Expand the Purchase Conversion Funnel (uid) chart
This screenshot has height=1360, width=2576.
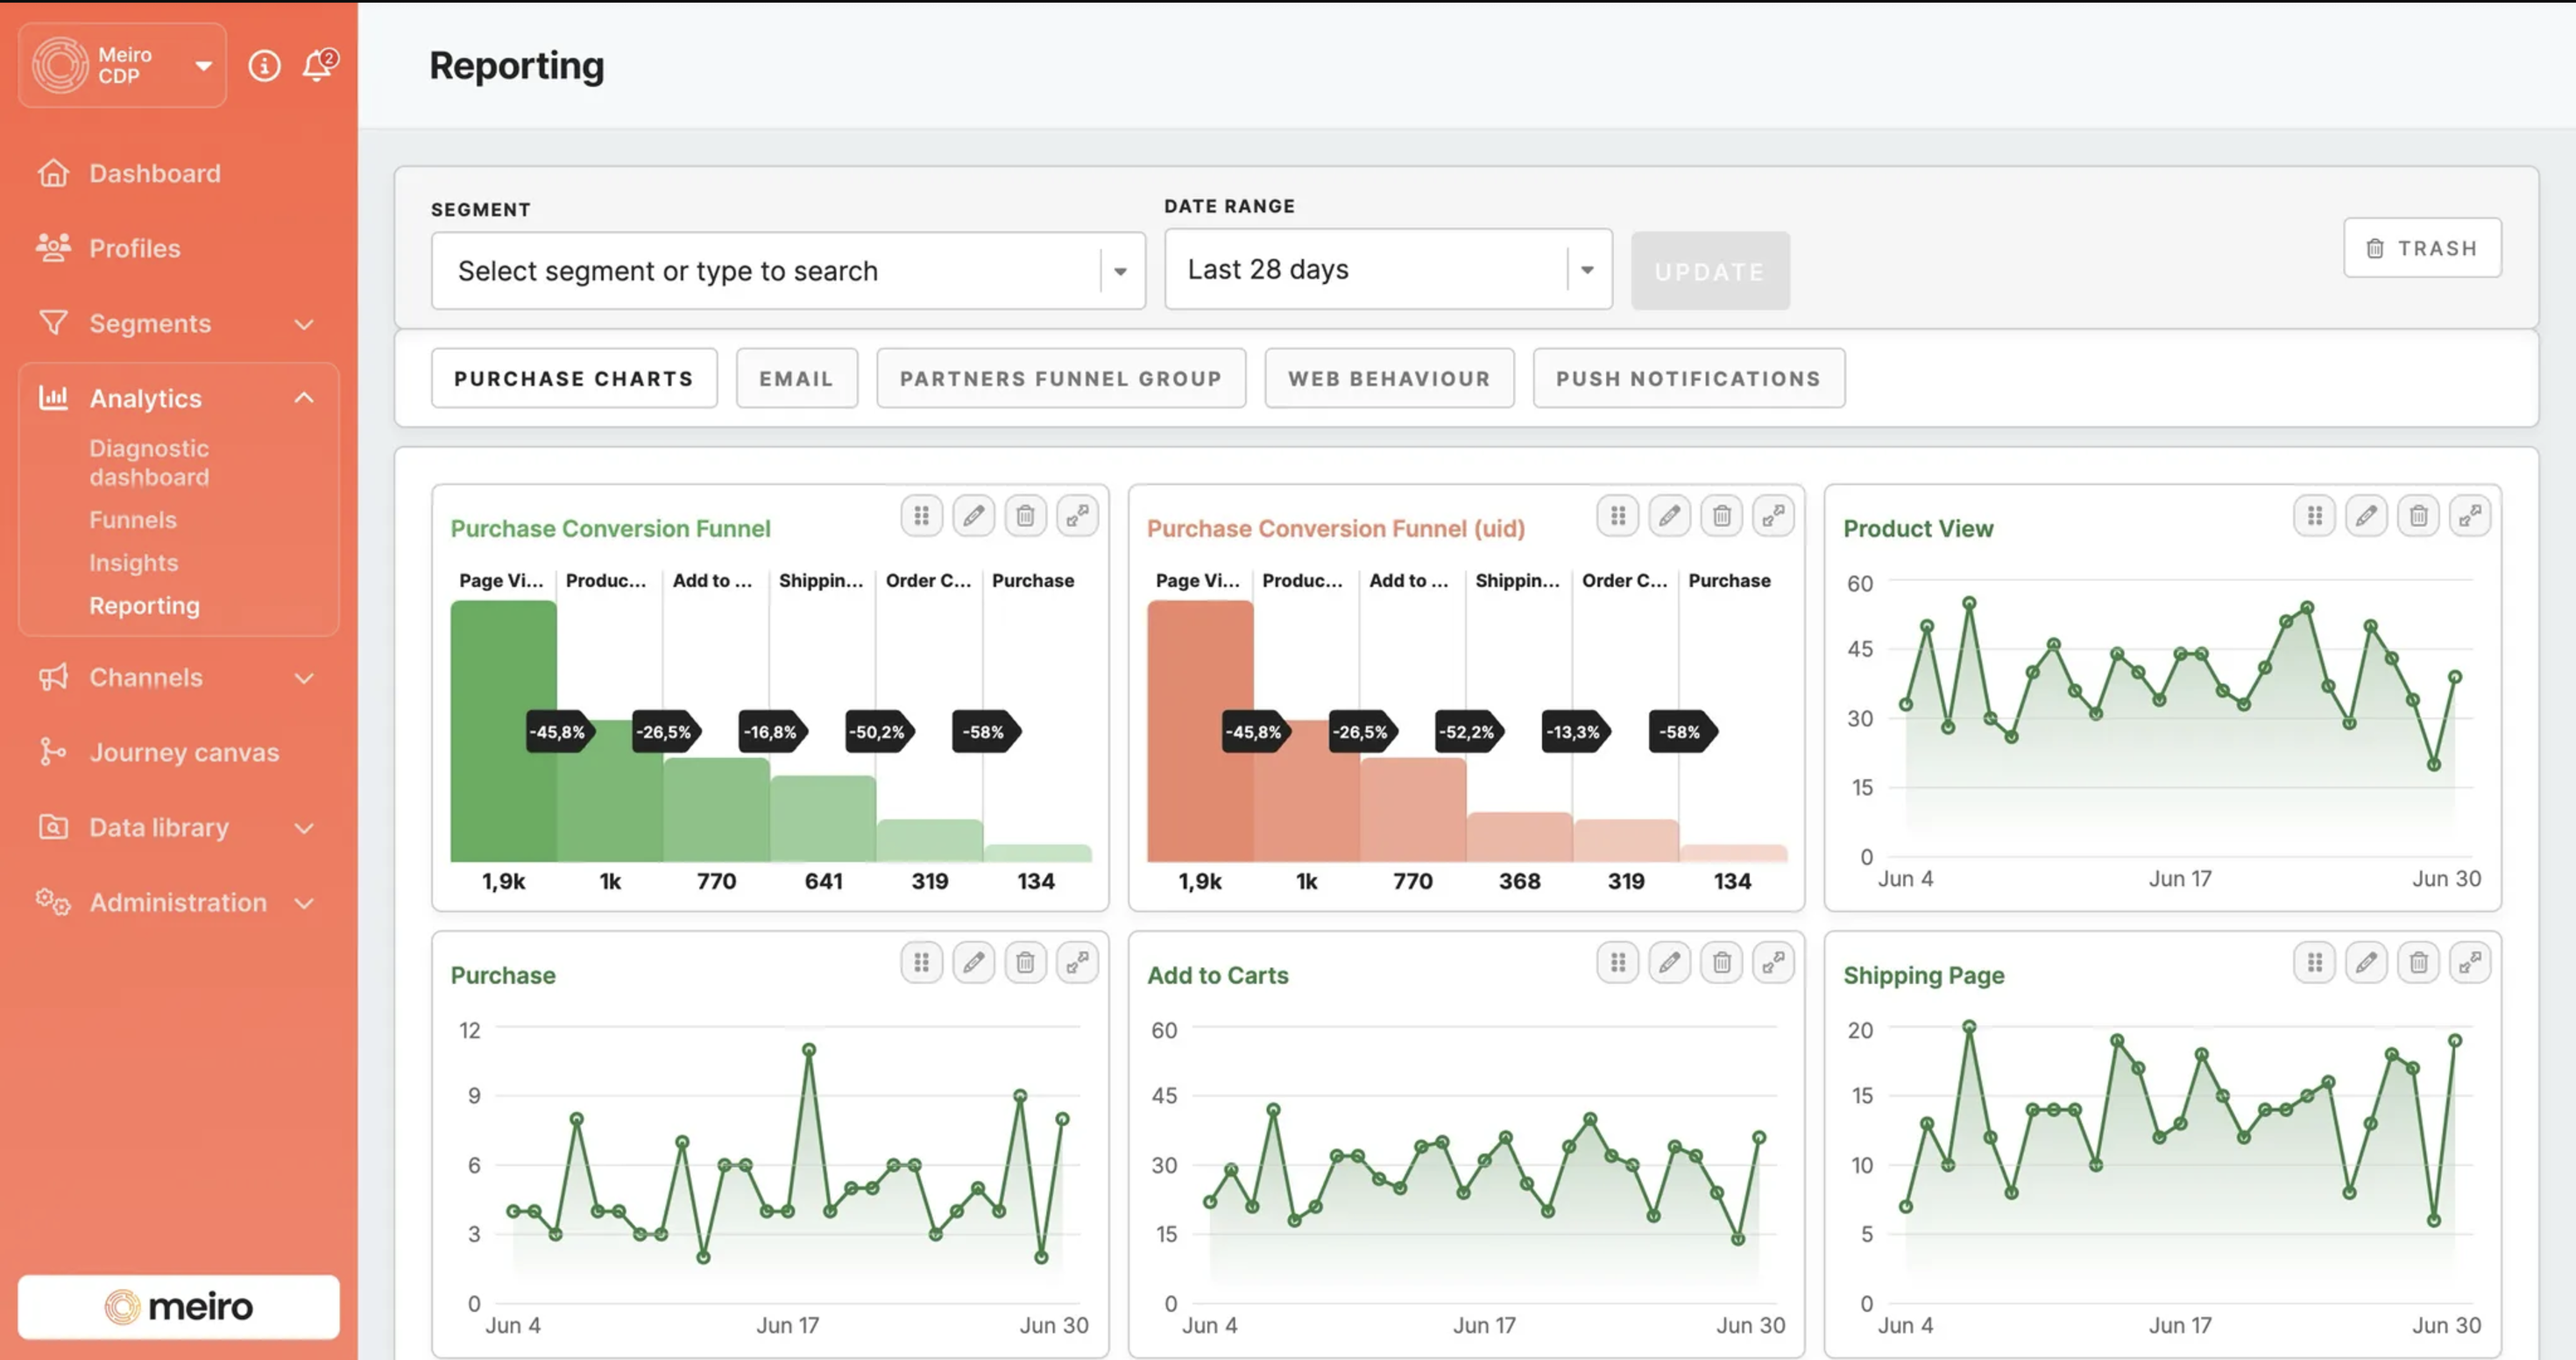(x=1773, y=515)
